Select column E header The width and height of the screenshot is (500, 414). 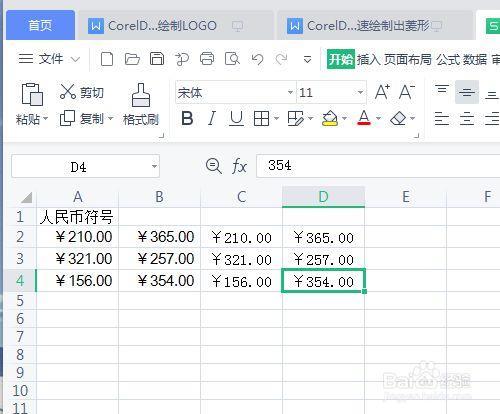click(x=406, y=197)
